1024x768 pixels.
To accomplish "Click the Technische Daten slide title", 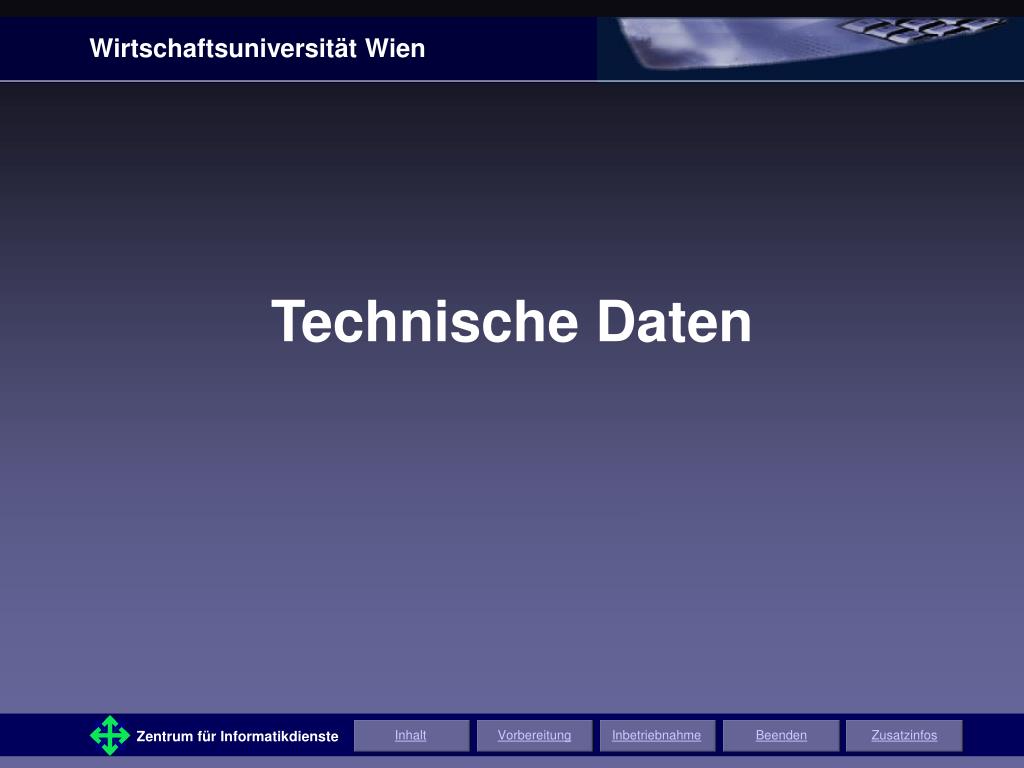I will (x=511, y=321).
